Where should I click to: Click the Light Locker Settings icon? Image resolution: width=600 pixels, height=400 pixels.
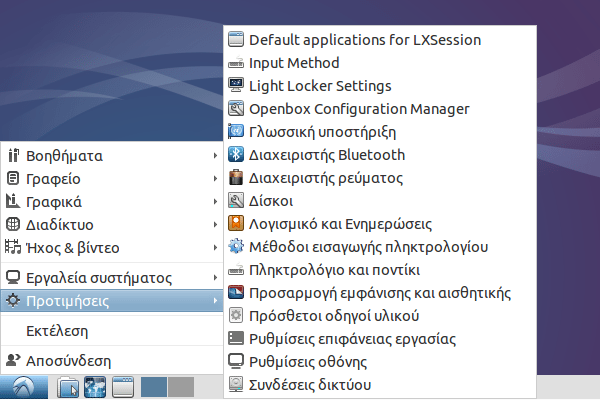click(x=236, y=86)
